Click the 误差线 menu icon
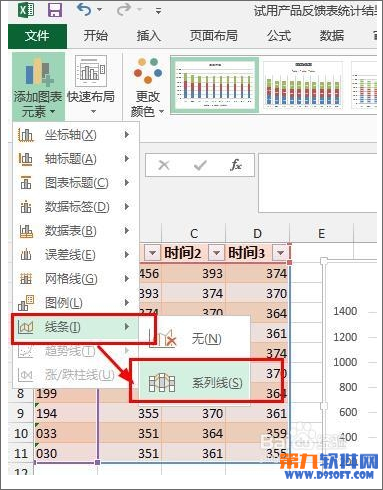The height and width of the screenshot is (490, 383). 26,255
